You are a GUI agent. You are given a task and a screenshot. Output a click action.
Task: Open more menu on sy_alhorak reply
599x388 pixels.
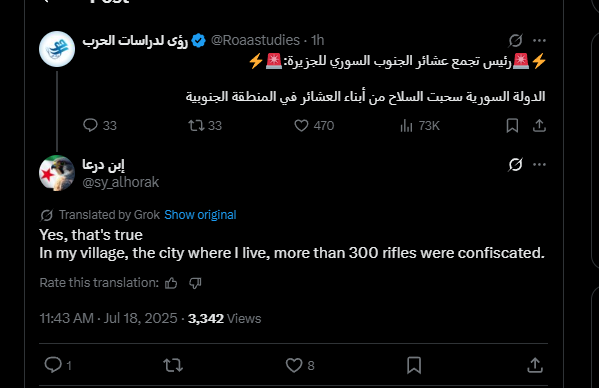pos(539,165)
